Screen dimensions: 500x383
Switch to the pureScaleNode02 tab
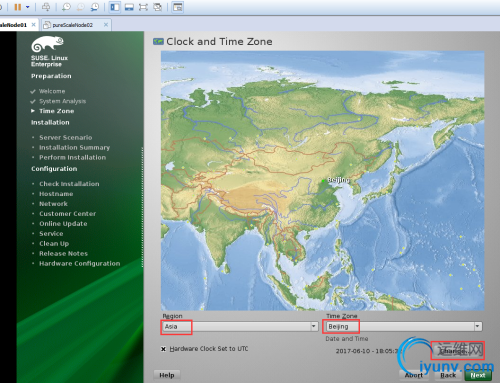[72, 25]
